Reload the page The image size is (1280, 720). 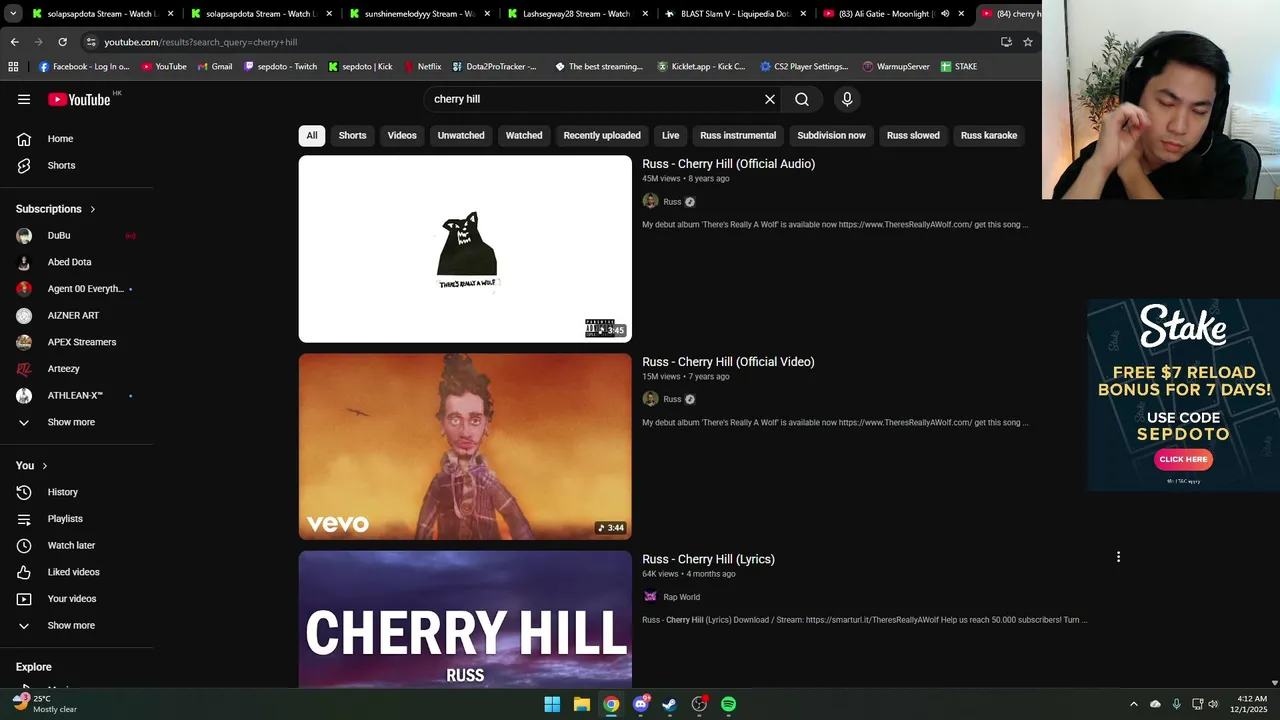pos(62,42)
